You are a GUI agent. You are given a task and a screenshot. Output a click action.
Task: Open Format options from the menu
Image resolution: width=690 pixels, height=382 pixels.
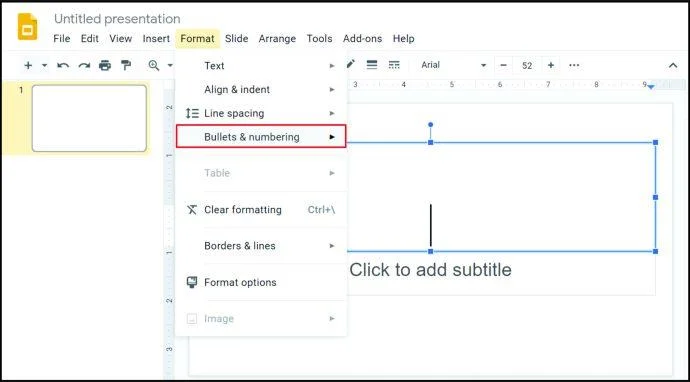point(261,283)
